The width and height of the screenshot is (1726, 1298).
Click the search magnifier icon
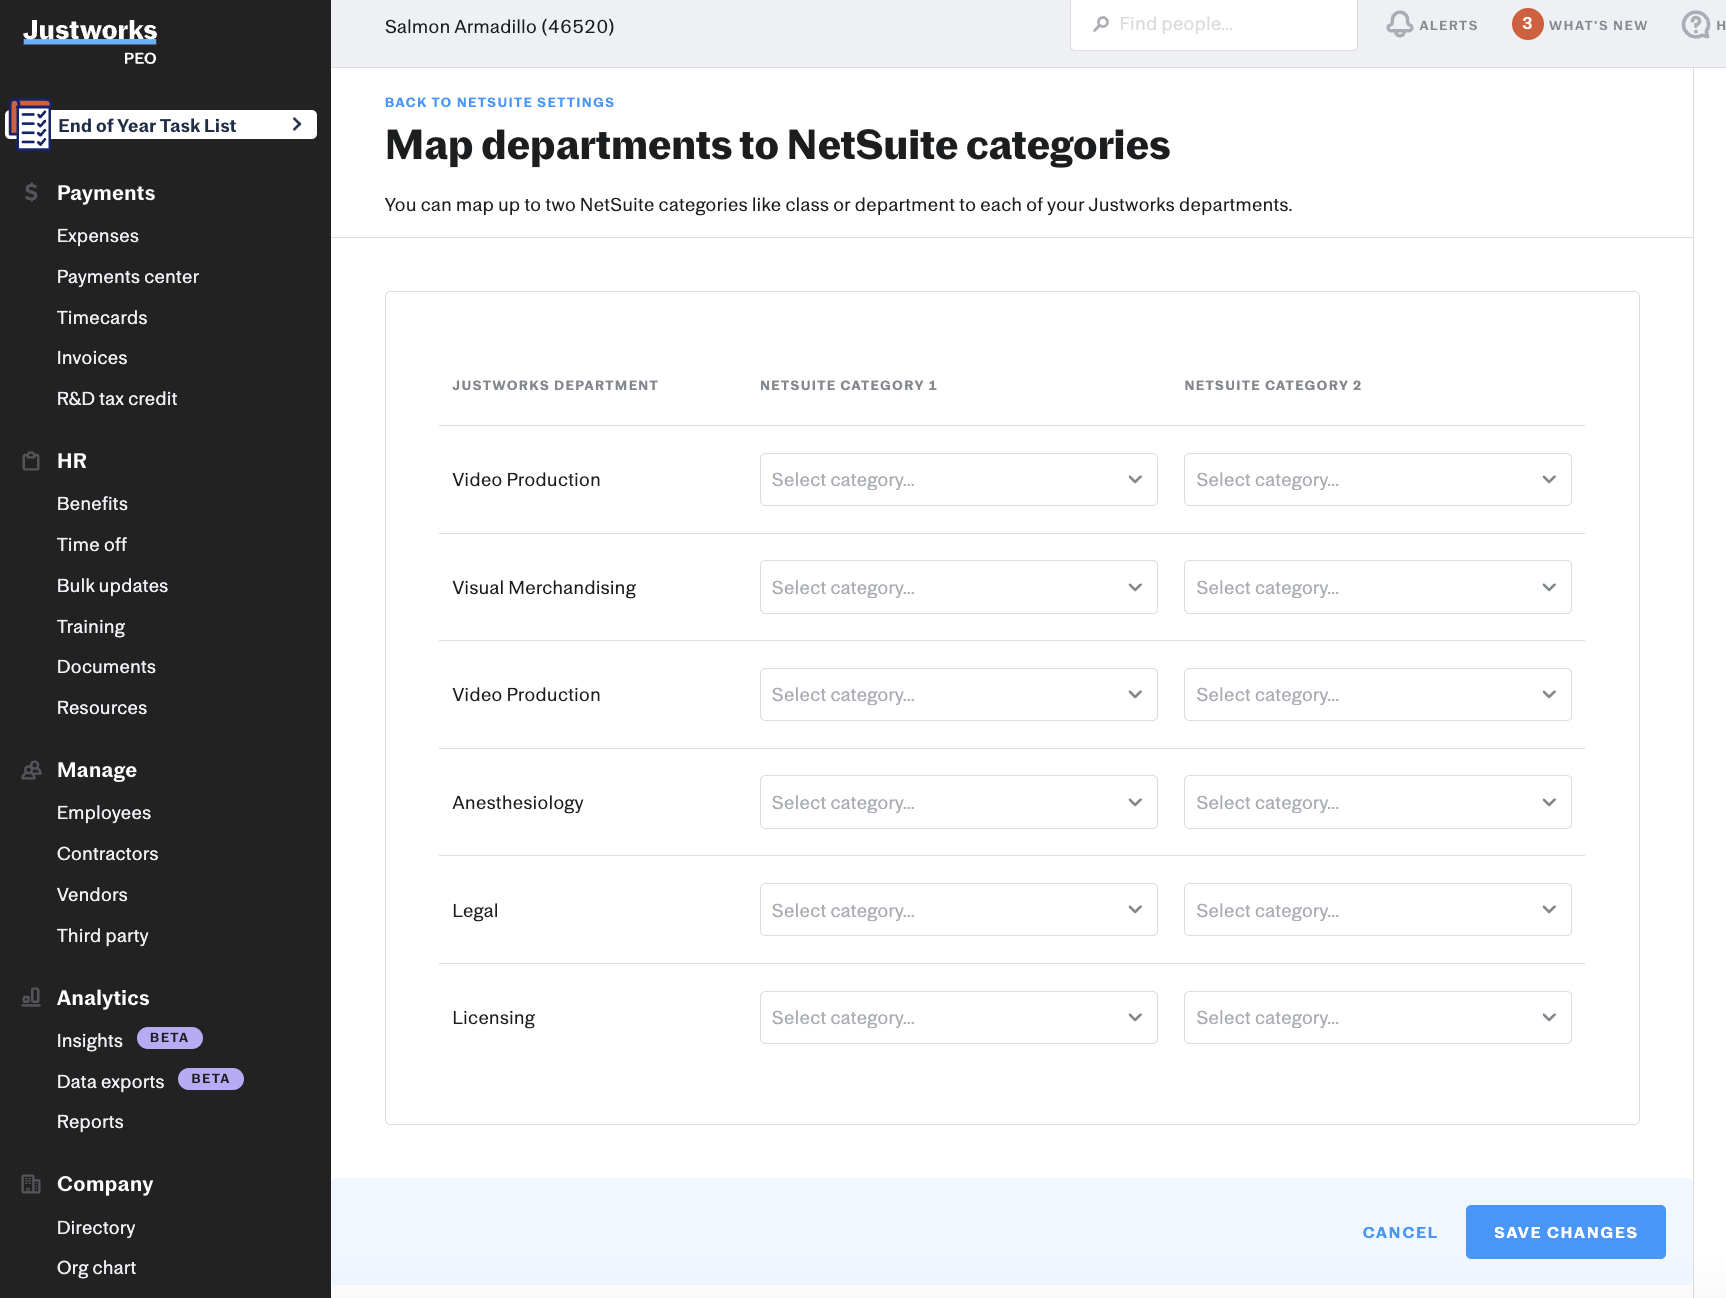click(1101, 24)
